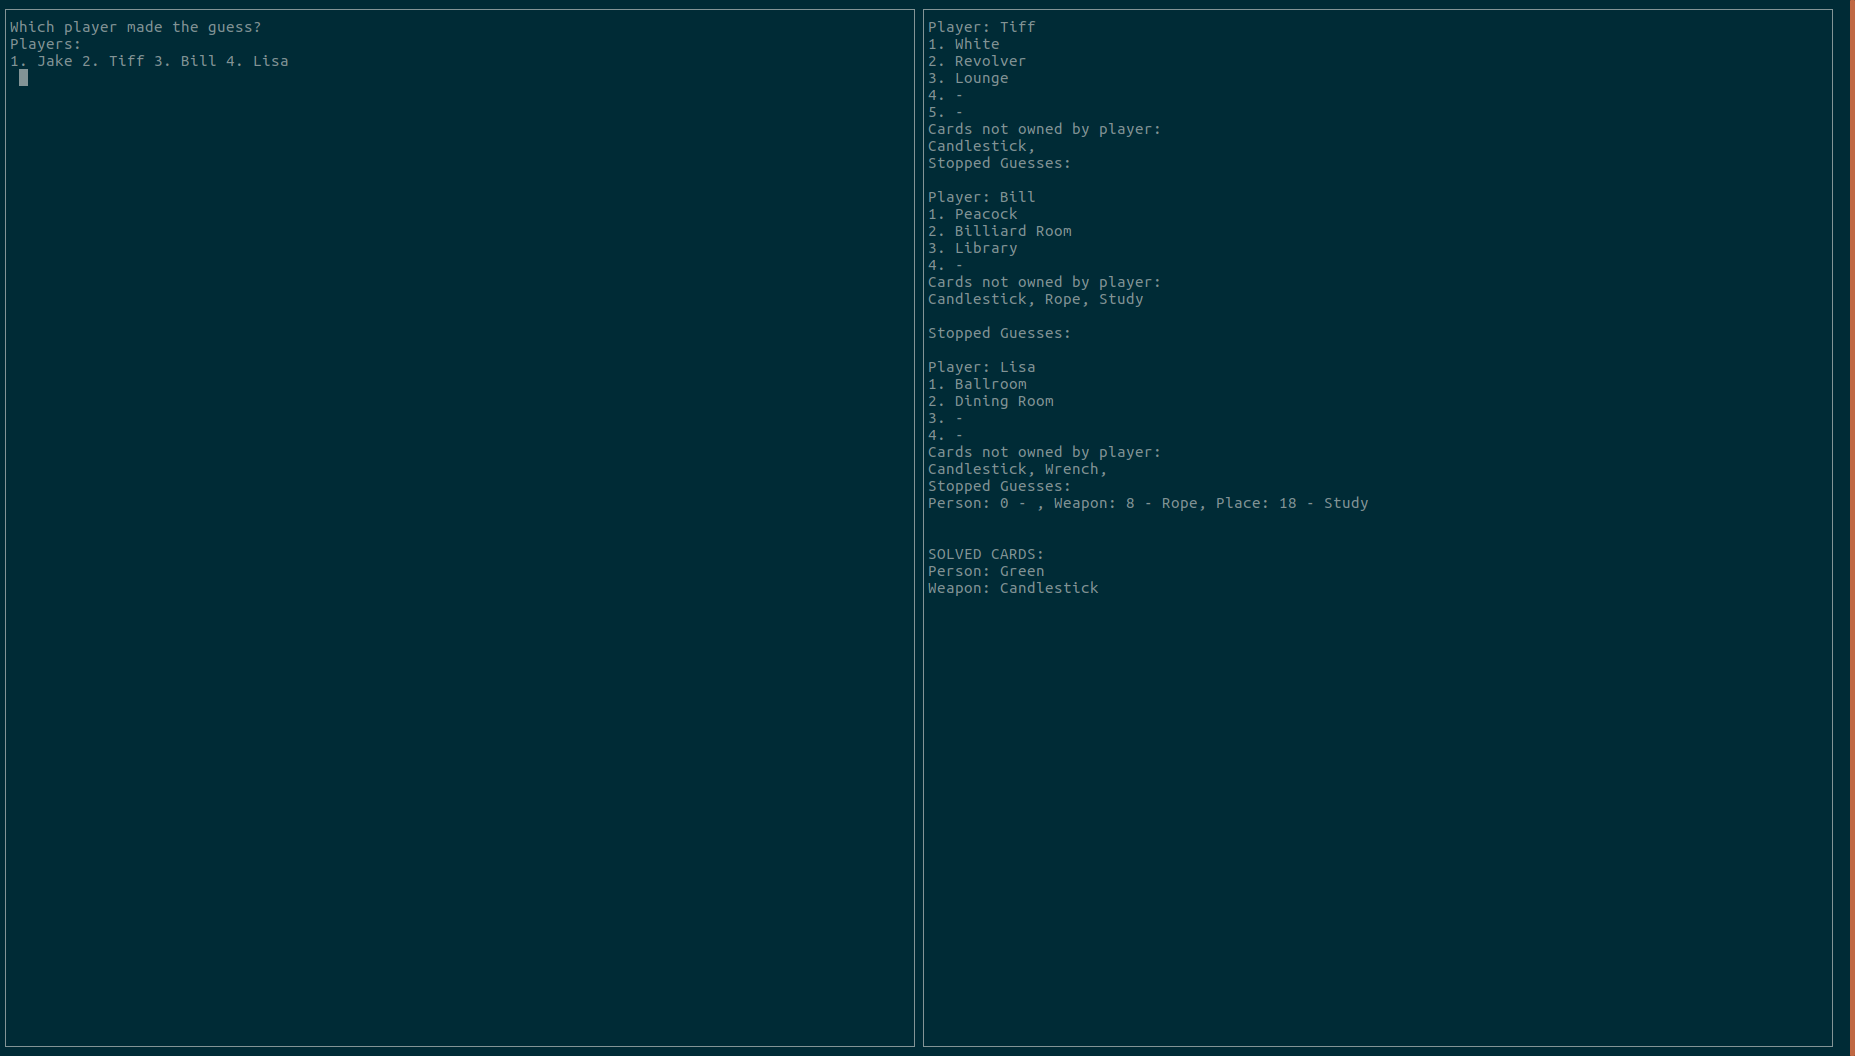Screen dimensions: 1855x1056
Task: Click Tiff's card '3. Lounge'
Action: pos(968,78)
